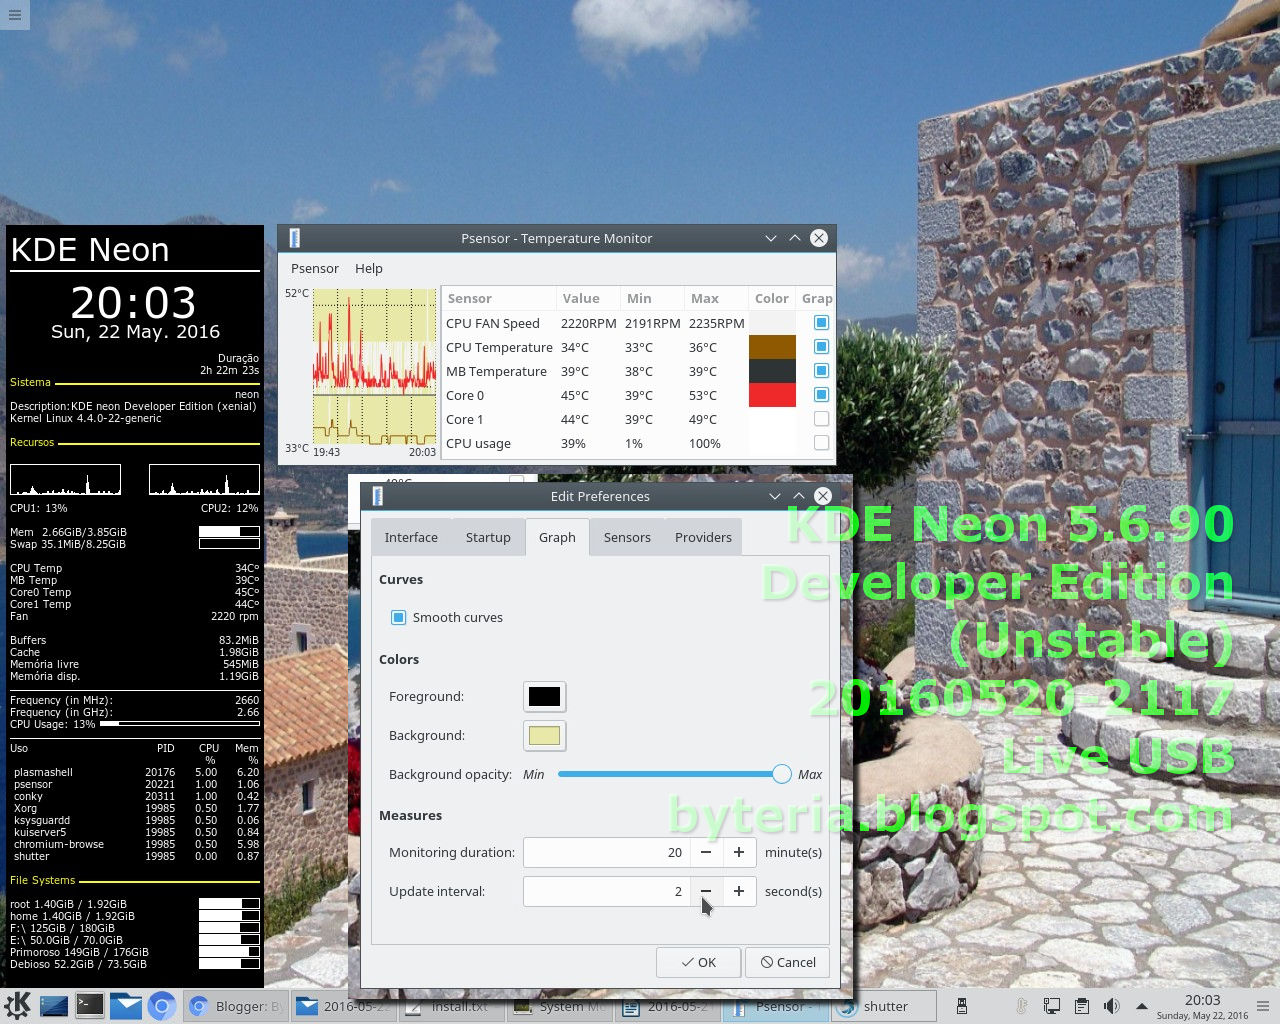Launch the Chromium browser from the taskbar
The height and width of the screenshot is (1024, 1280).
tap(161, 1006)
